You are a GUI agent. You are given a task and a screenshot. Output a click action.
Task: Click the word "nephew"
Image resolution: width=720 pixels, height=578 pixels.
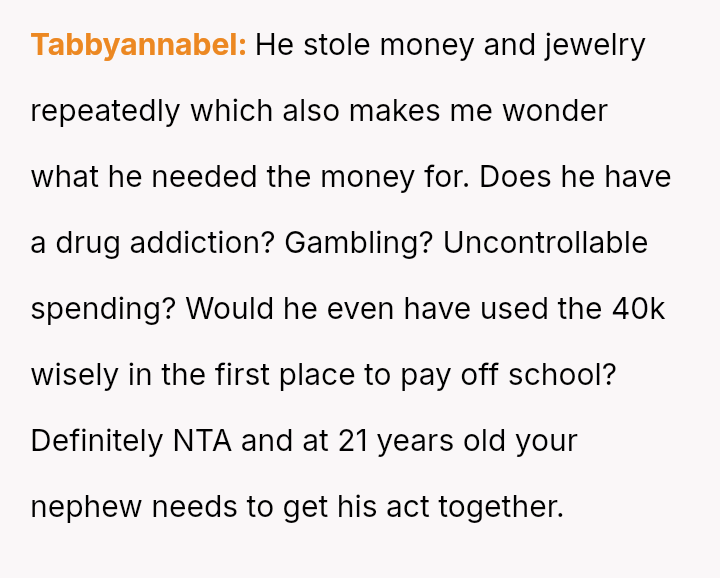87,507
